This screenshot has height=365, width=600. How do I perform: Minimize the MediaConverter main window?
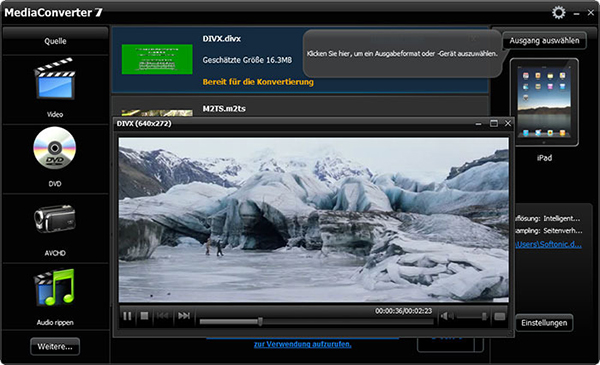[x=576, y=14]
